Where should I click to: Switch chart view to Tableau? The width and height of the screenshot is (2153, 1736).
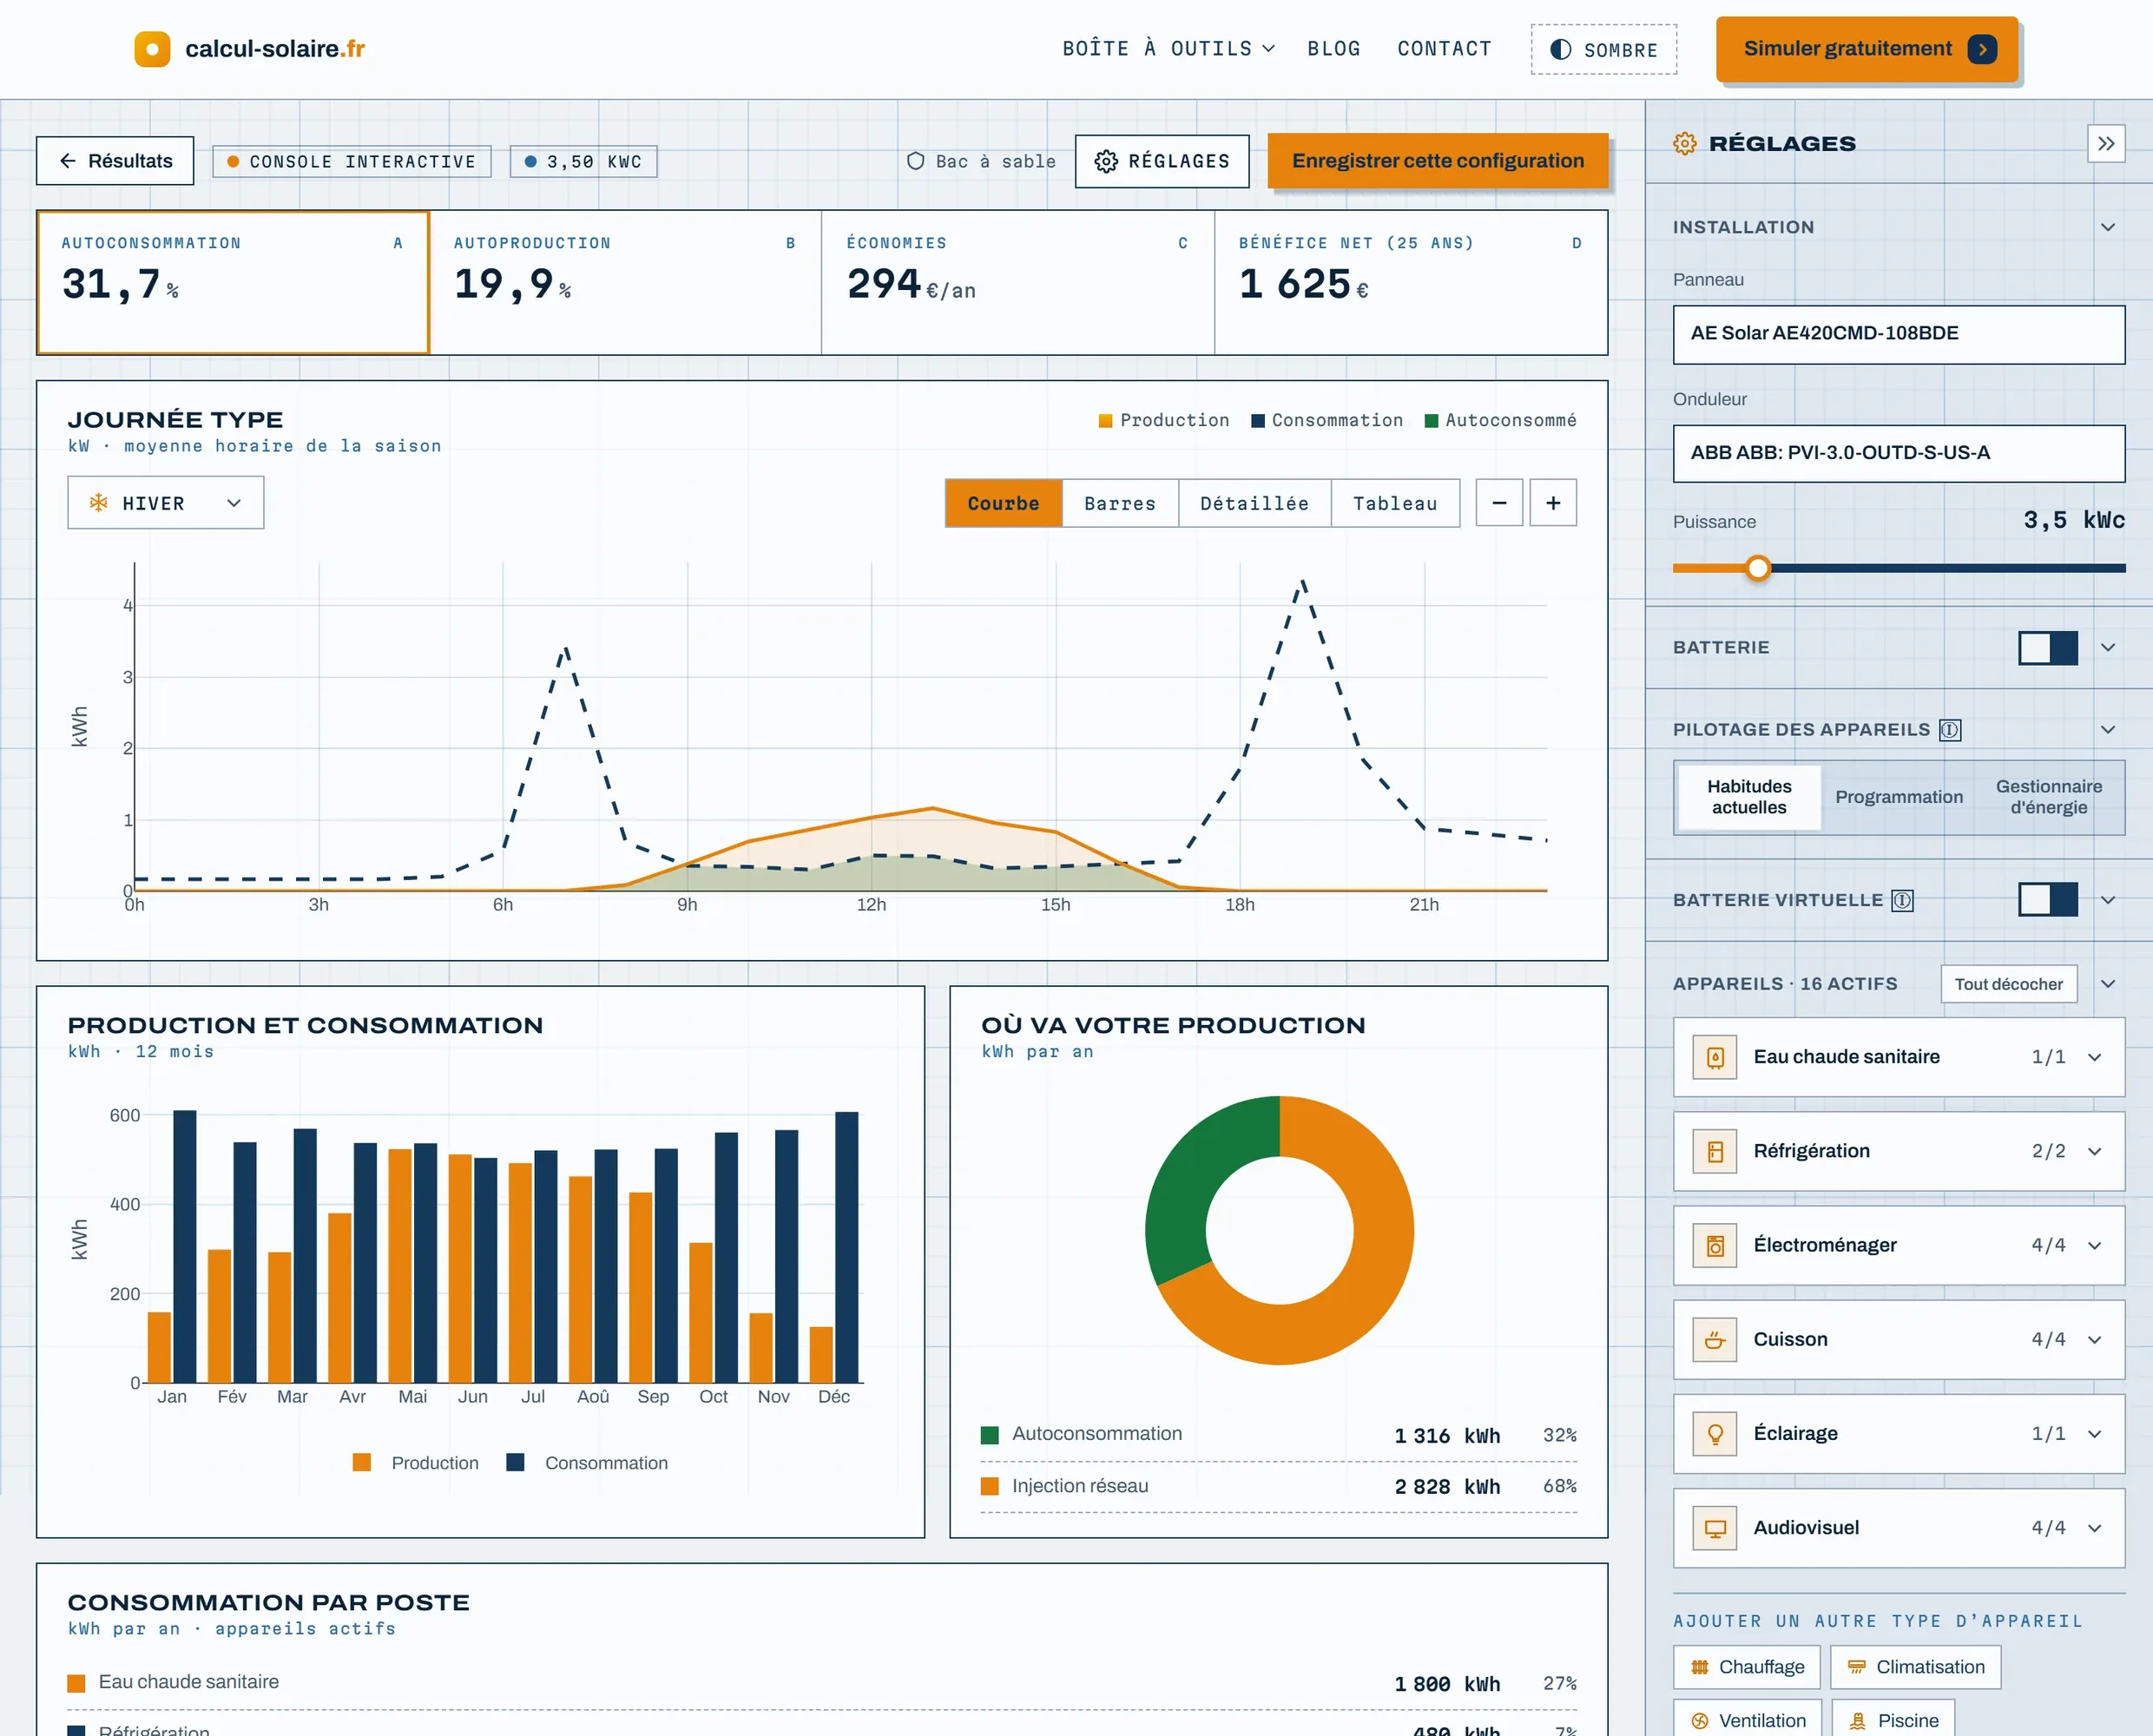click(1395, 503)
